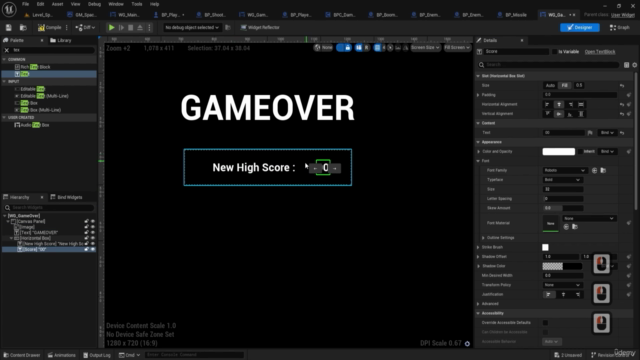
Task: Click the designer settings gear at bottom right
Action: 467,344
